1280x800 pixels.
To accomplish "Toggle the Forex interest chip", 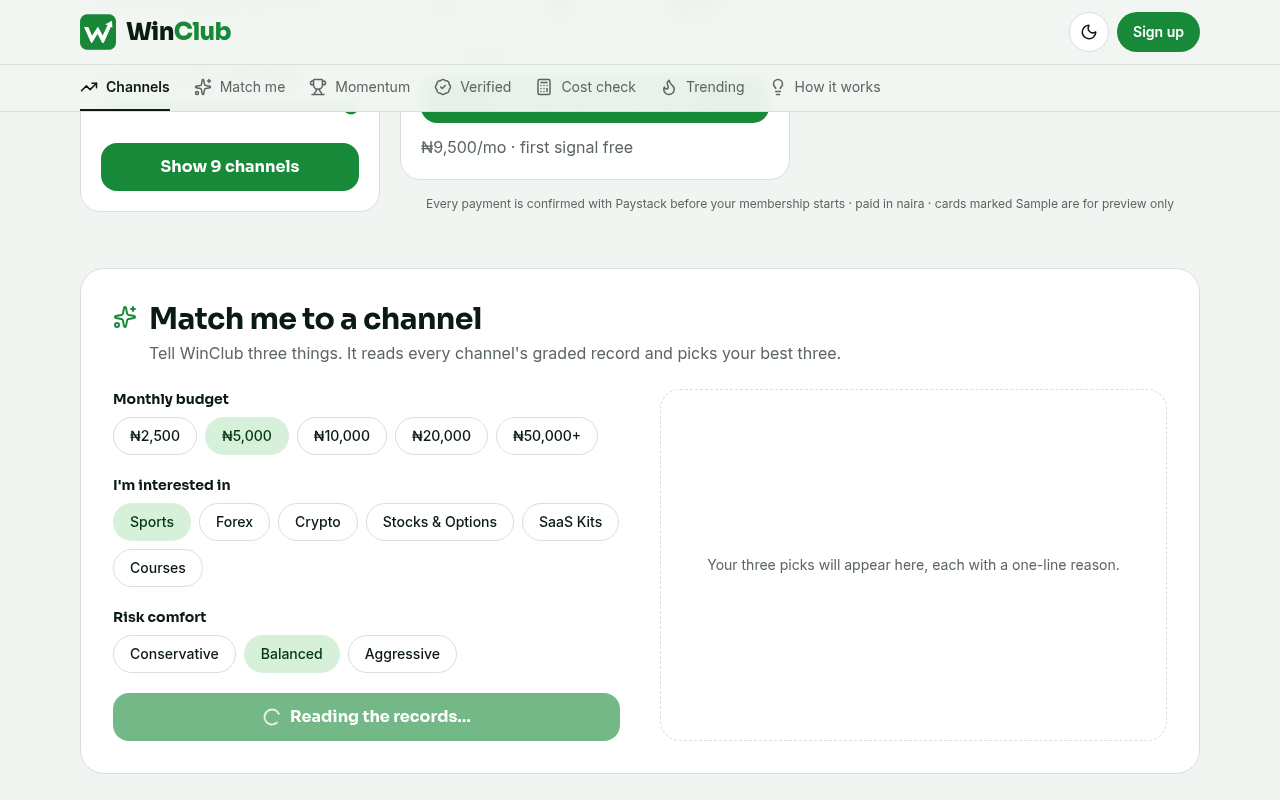I will [234, 522].
